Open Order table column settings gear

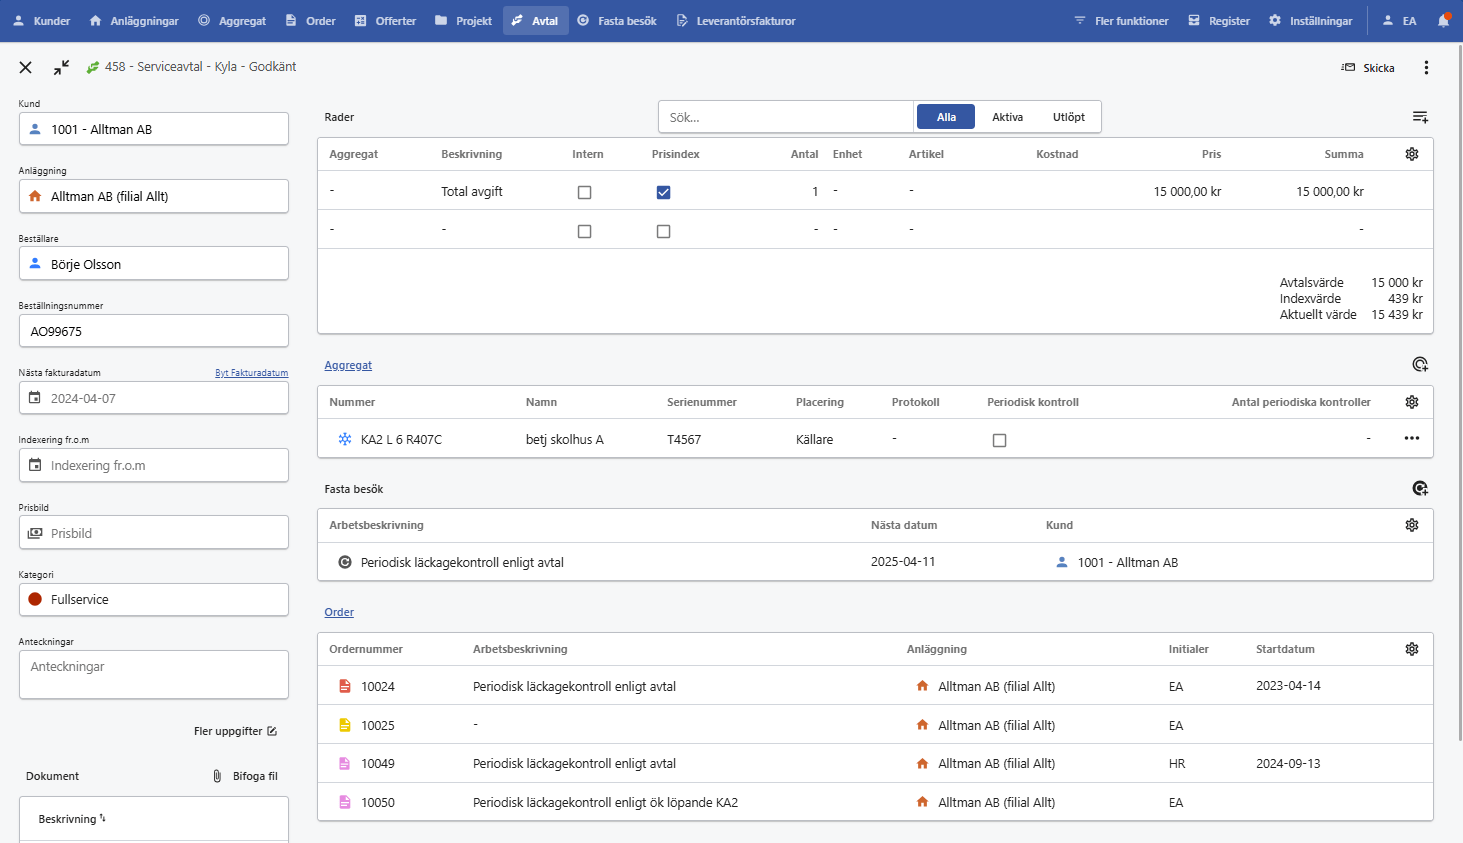pos(1412,649)
